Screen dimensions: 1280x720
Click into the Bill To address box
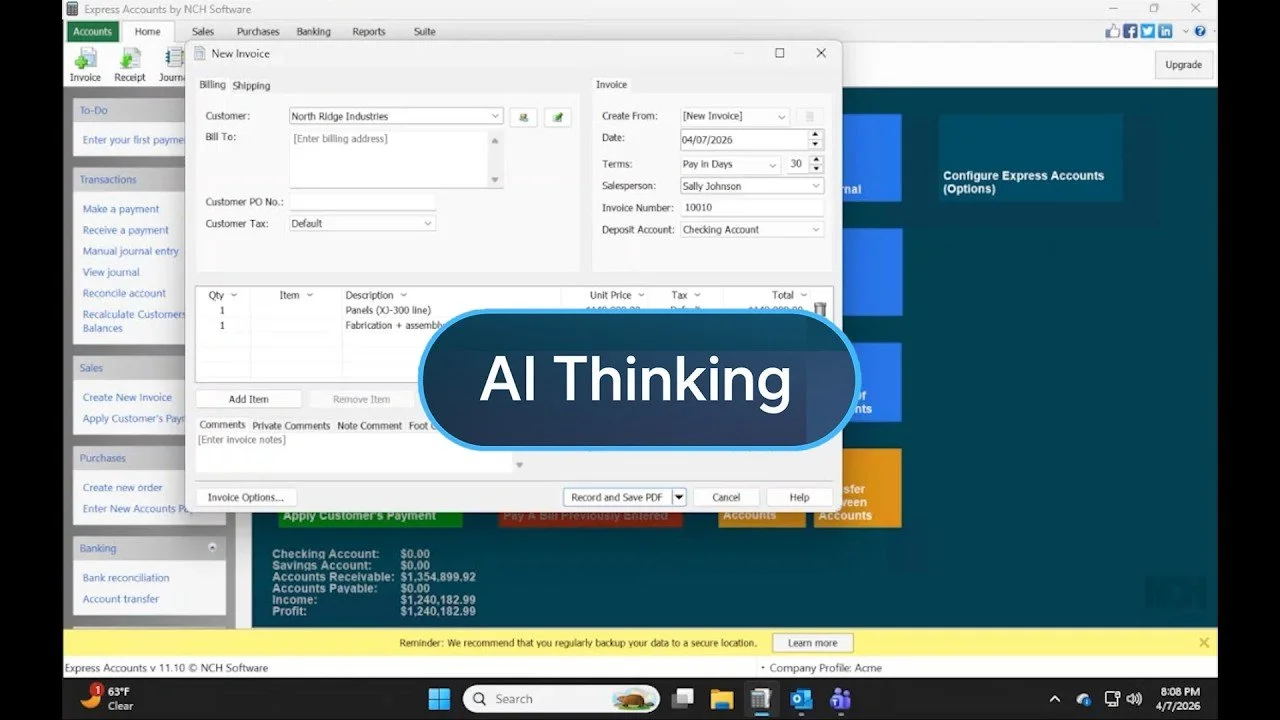pyautogui.click(x=389, y=158)
